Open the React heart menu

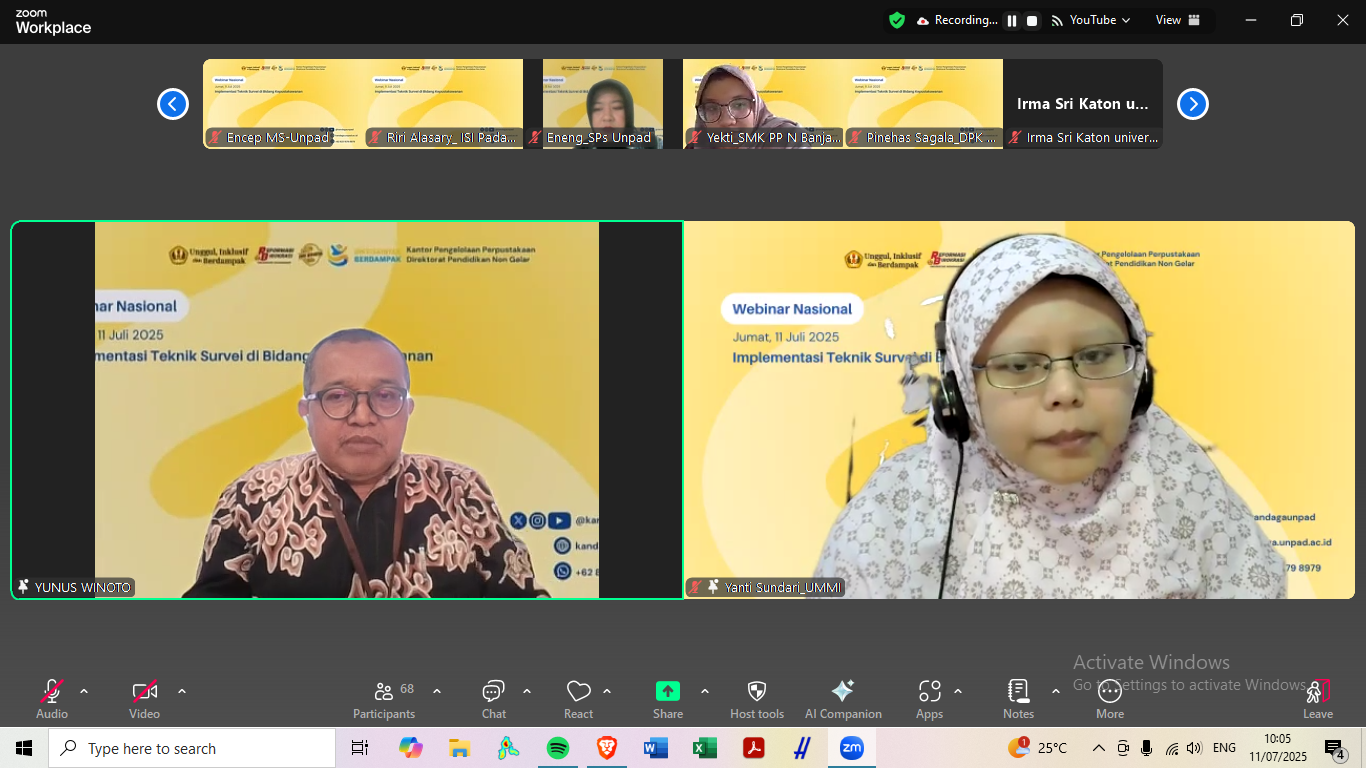[578, 698]
